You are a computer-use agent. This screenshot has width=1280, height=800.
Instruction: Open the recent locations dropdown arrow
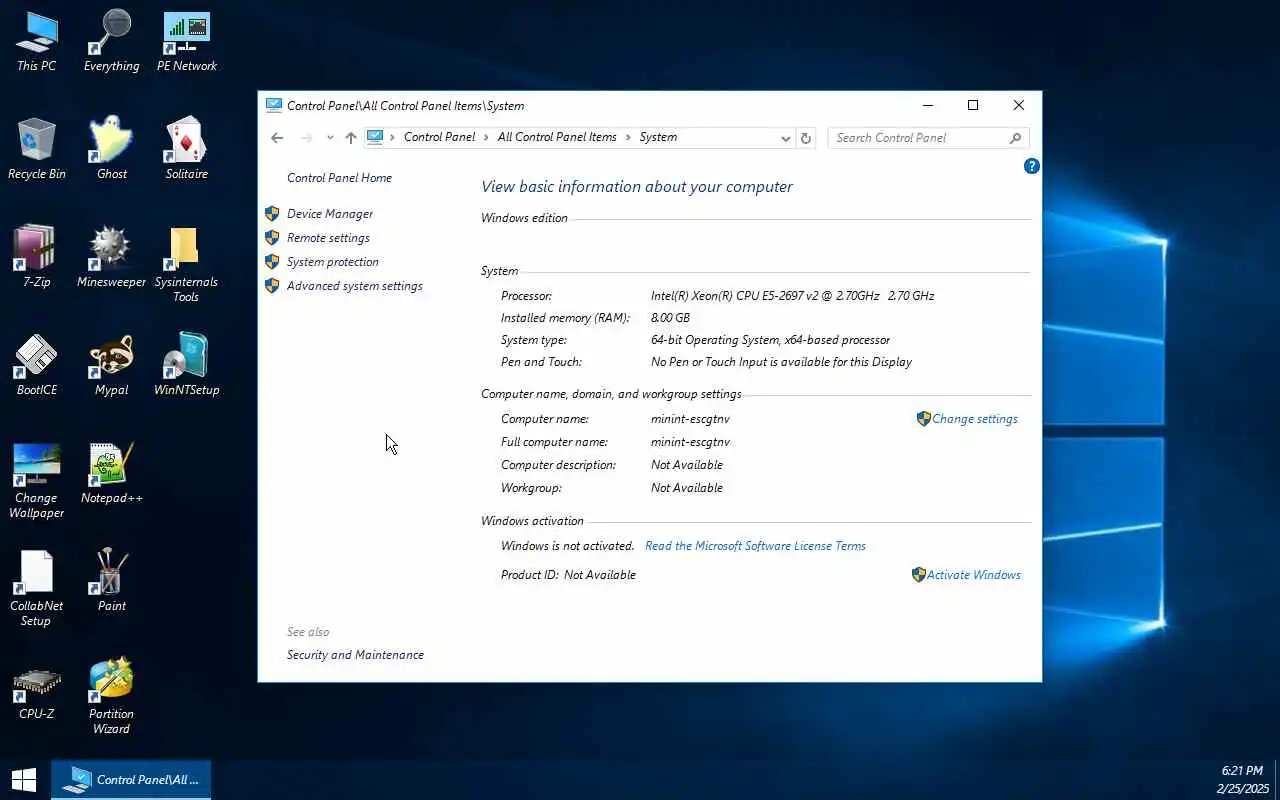(x=330, y=138)
